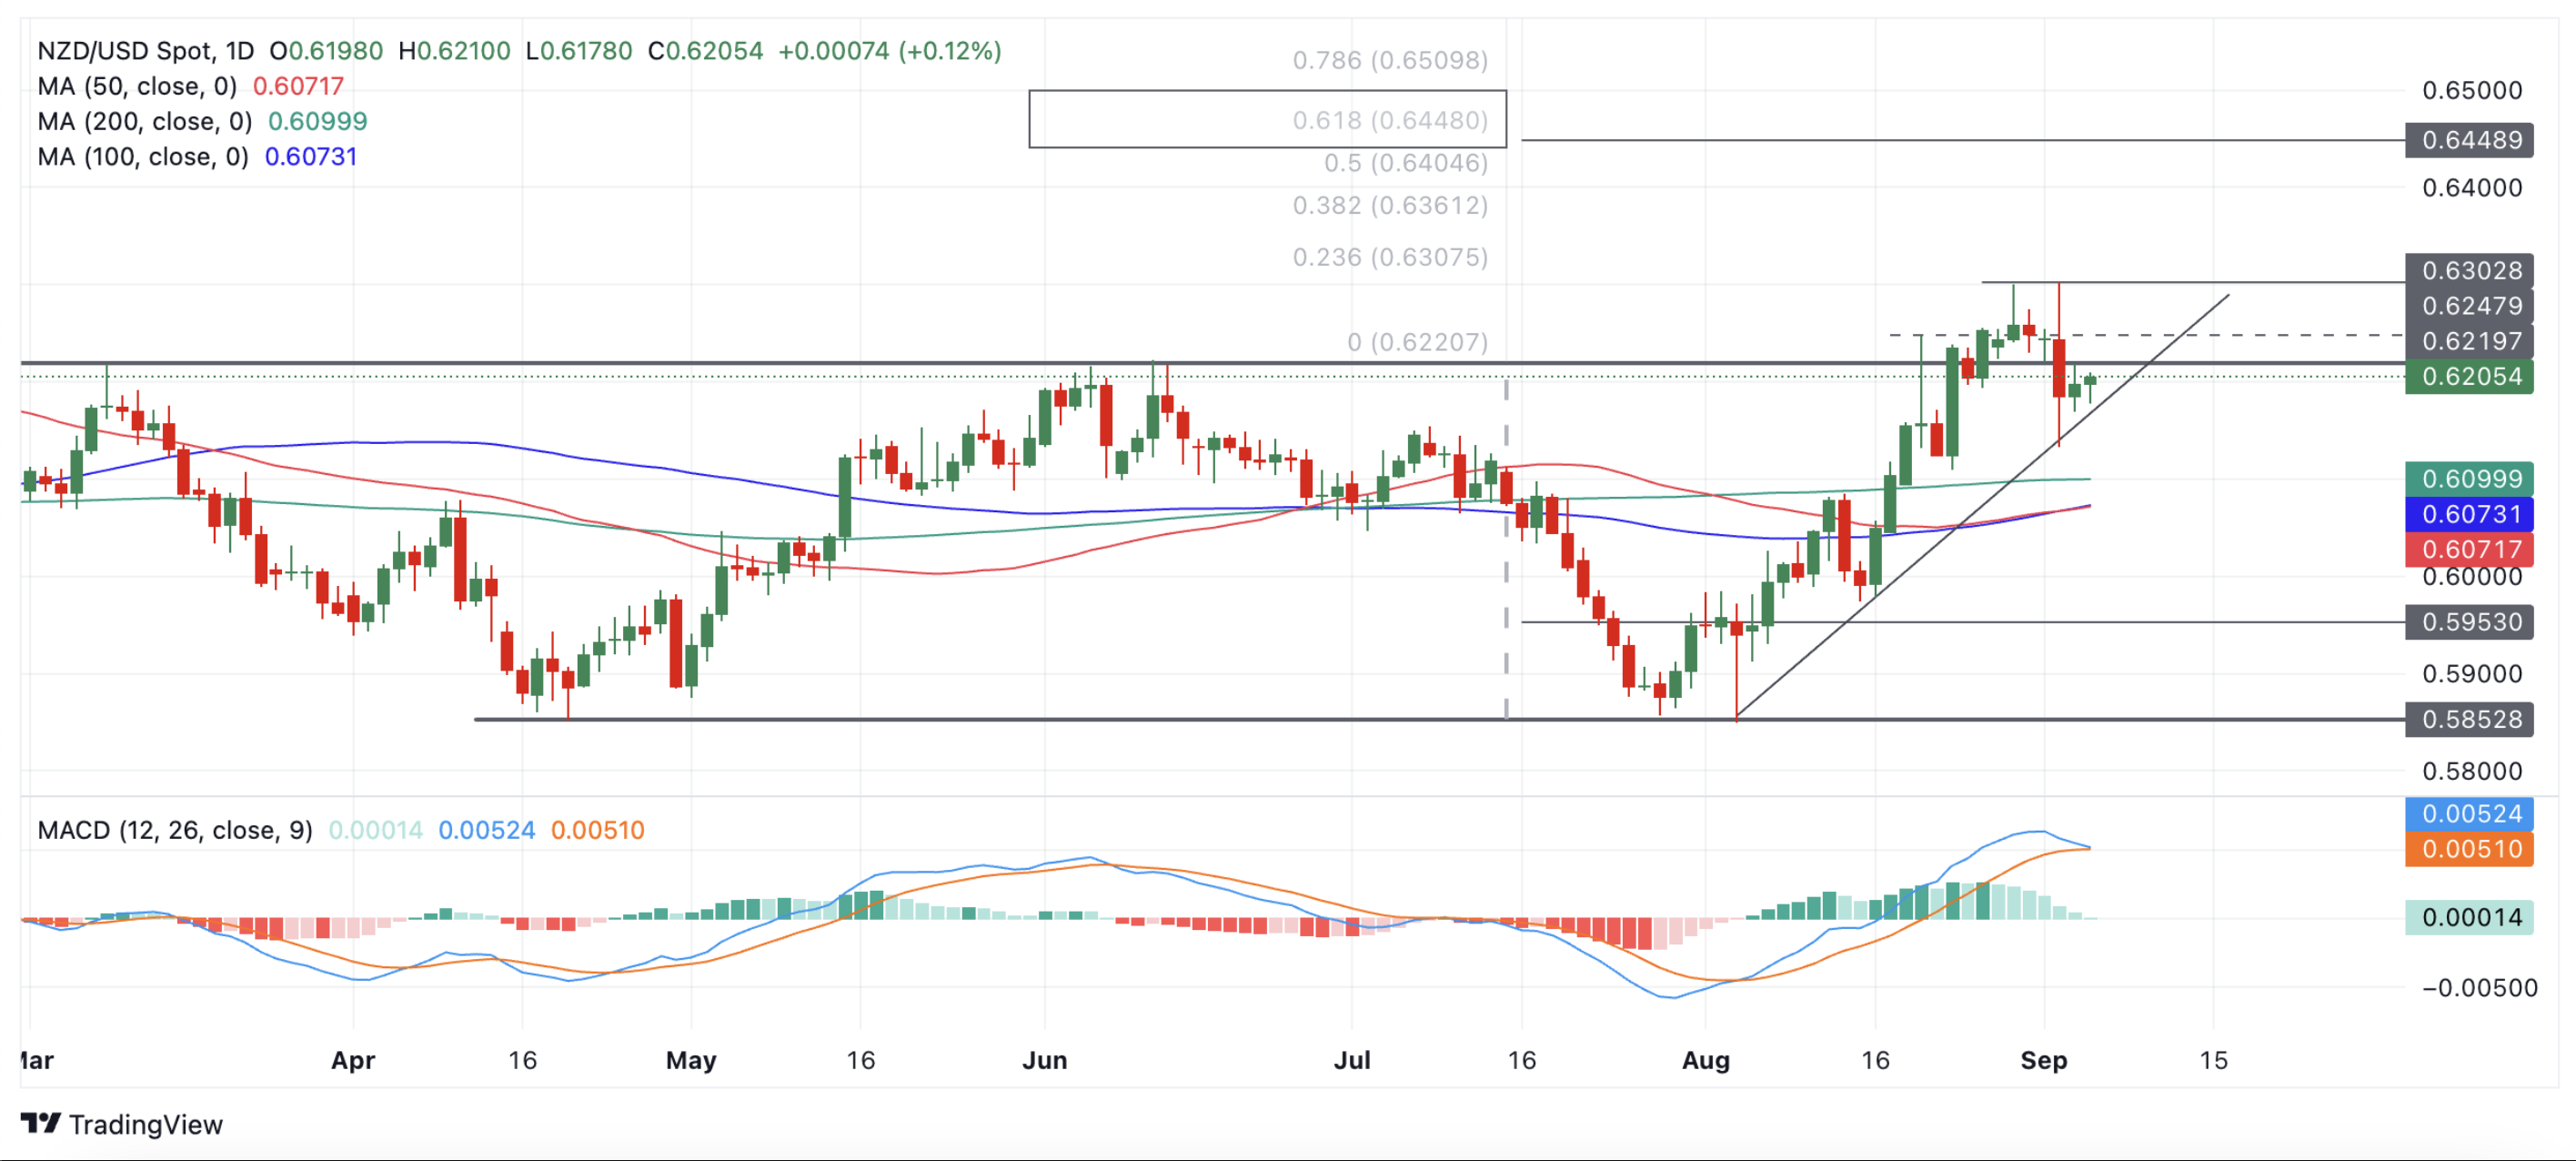This screenshot has width=2576, height=1161.
Task: Click the Aug marker on time axis
Action: click(x=1705, y=1059)
